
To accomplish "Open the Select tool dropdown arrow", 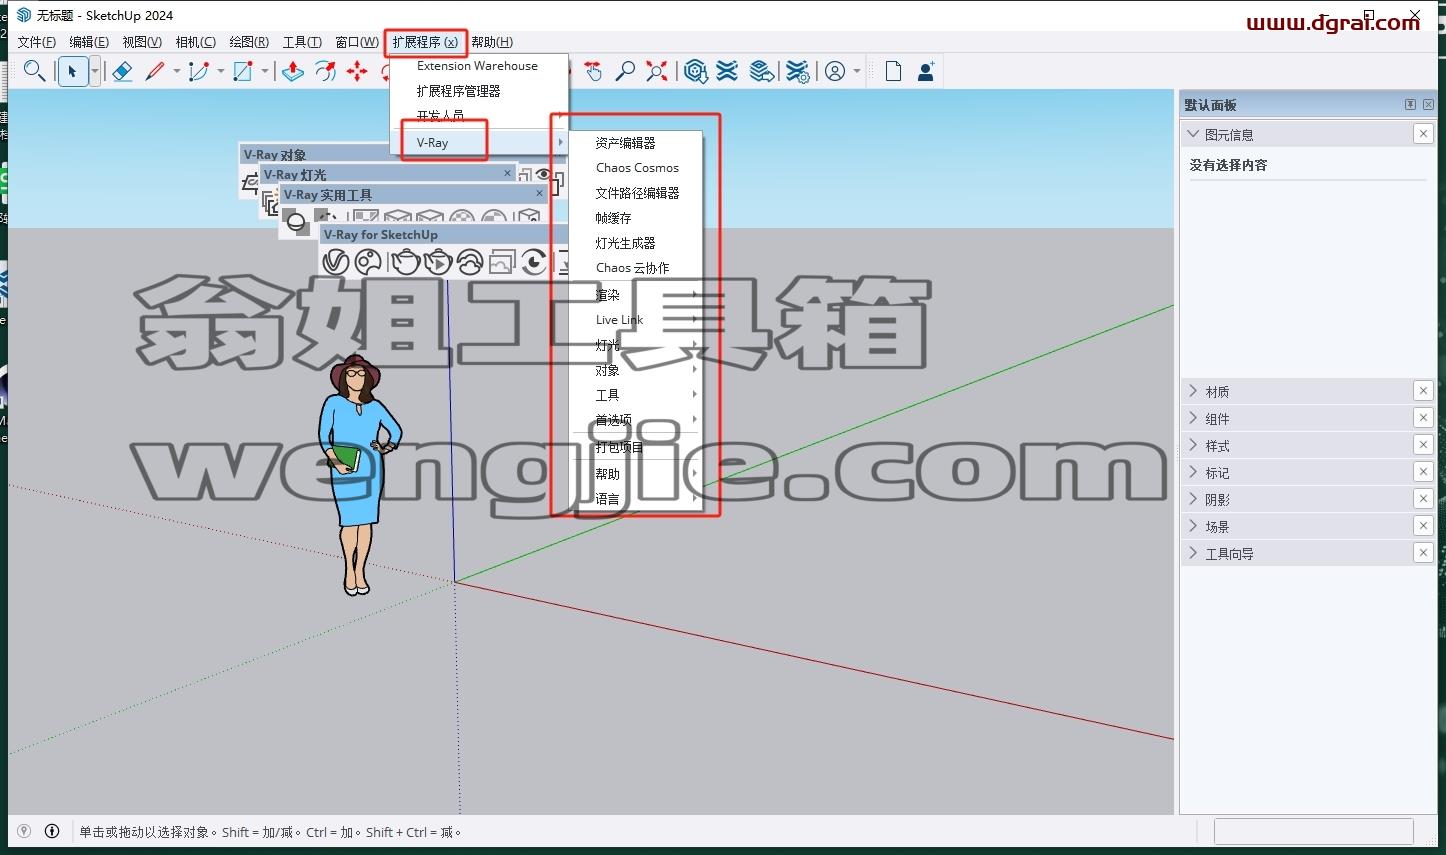I will (95, 71).
